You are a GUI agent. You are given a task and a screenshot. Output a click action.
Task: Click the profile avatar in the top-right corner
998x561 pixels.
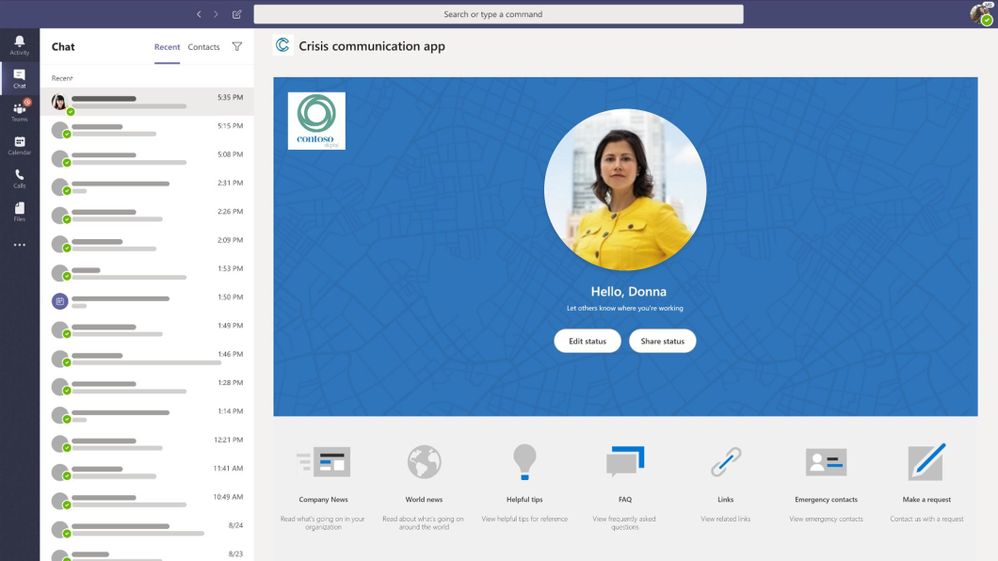click(981, 13)
